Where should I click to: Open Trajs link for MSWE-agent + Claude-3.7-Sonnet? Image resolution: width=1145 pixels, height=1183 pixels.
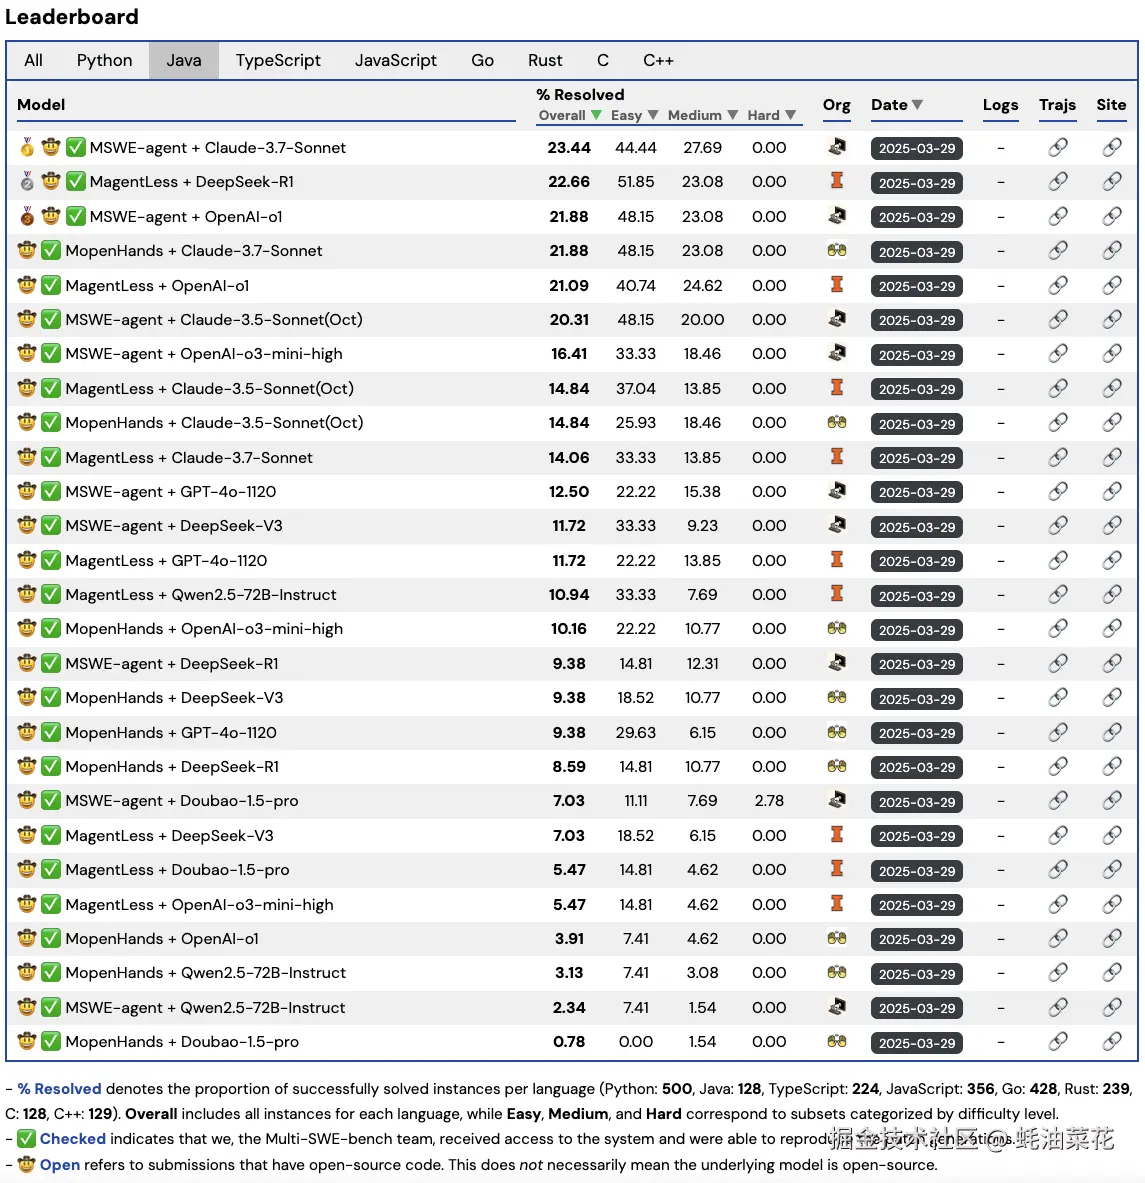pyautogui.click(x=1058, y=147)
